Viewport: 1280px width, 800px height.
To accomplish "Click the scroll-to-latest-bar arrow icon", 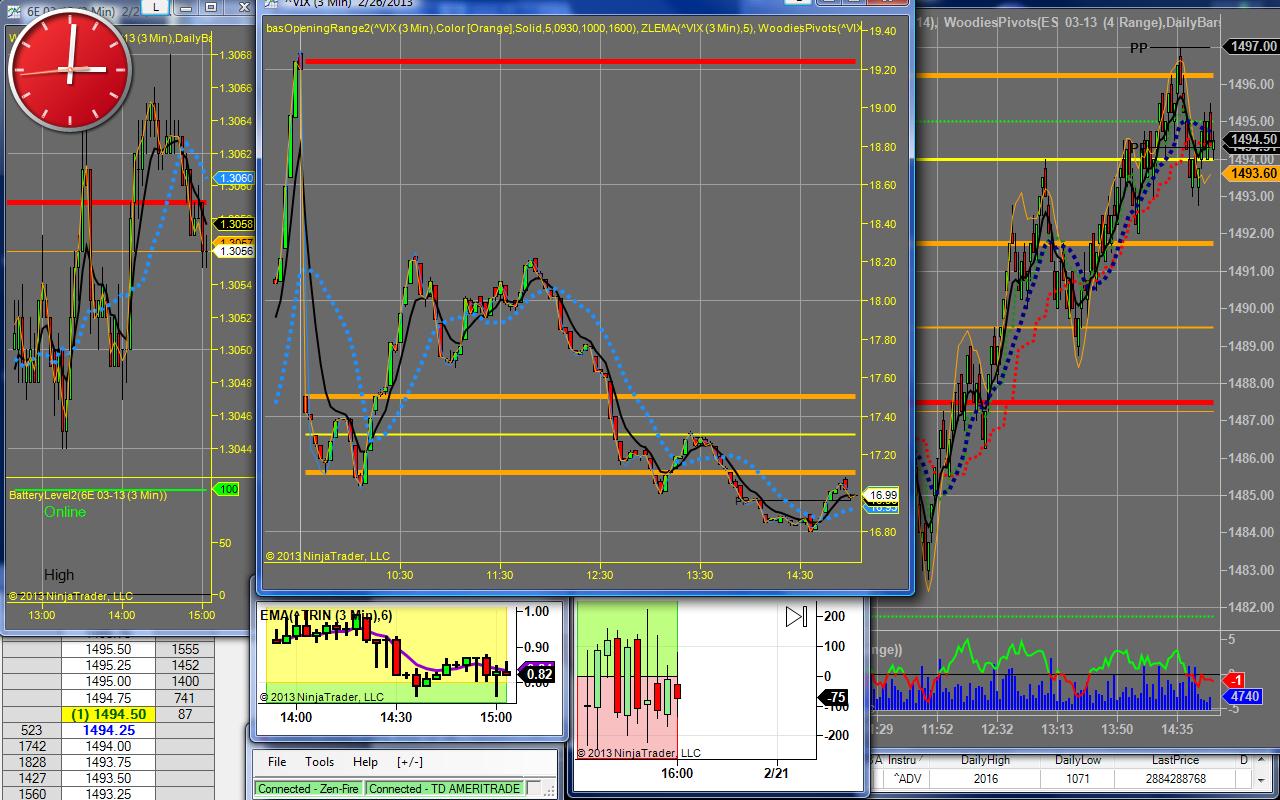I will (x=796, y=617).
